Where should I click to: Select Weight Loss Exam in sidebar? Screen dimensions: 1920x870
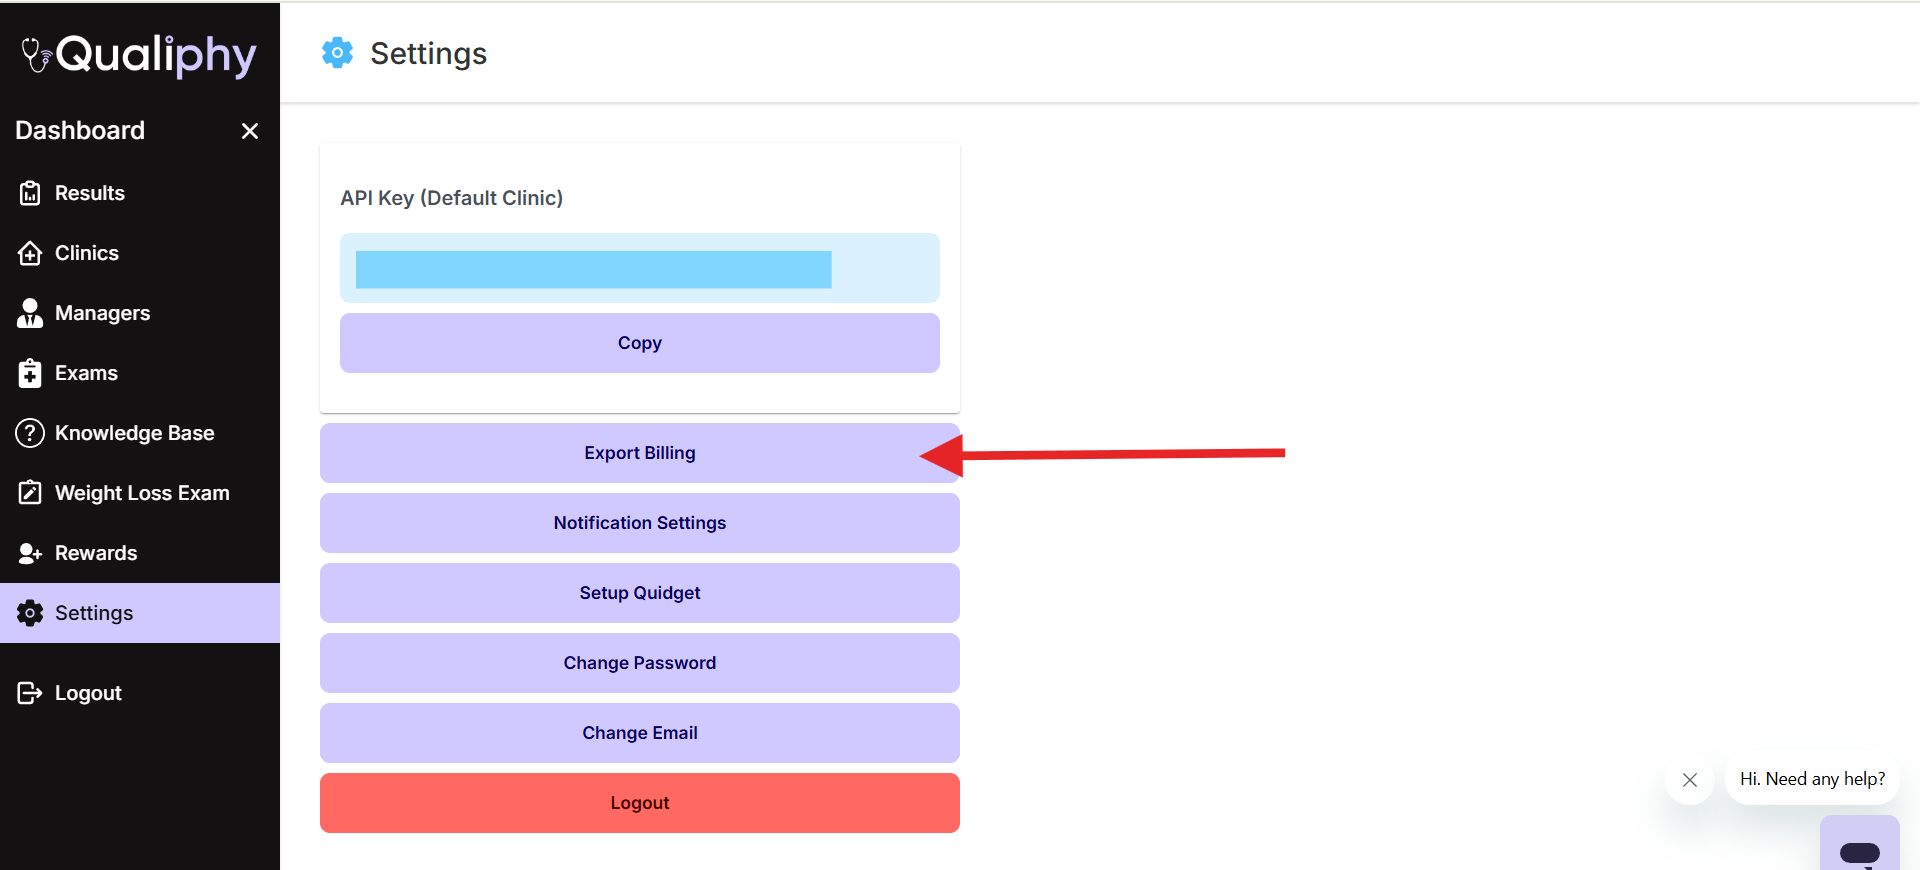(140, 493)
